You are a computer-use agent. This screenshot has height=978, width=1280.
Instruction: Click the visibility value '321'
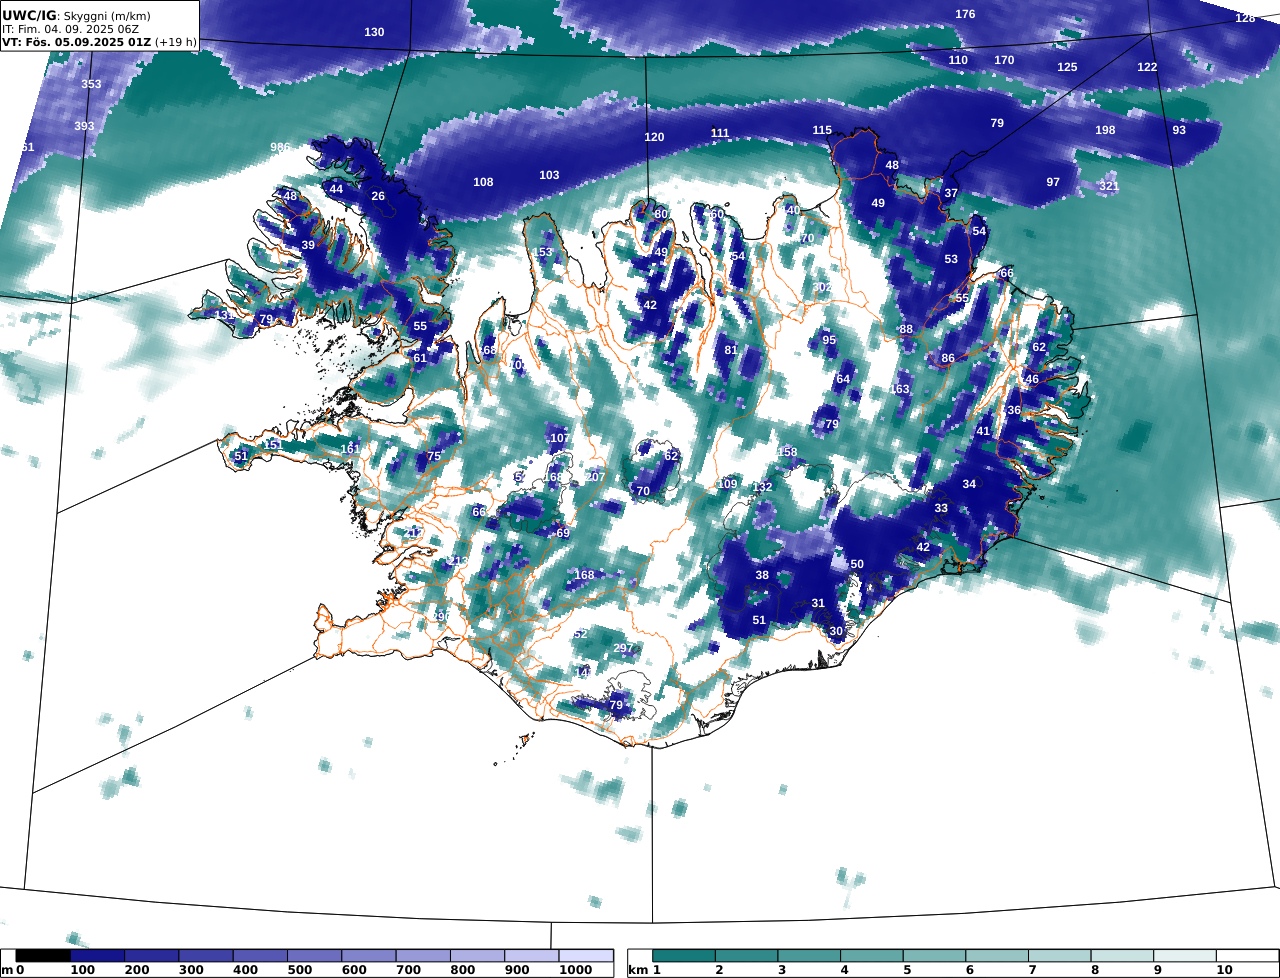pos(1109,186)
